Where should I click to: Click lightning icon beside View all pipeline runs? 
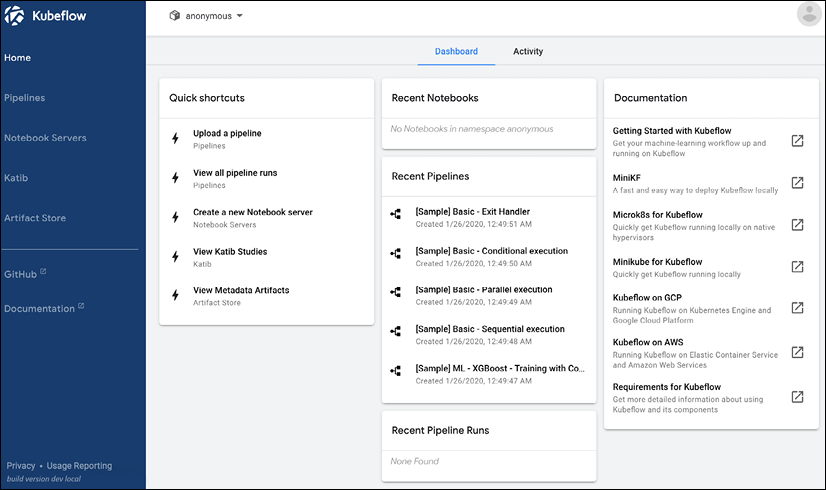(x=175, y=178)
